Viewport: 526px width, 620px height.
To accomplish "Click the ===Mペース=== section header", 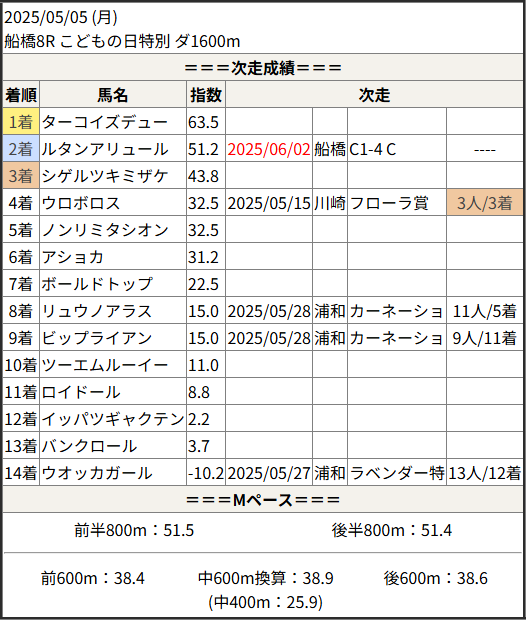I will point(263,500).
